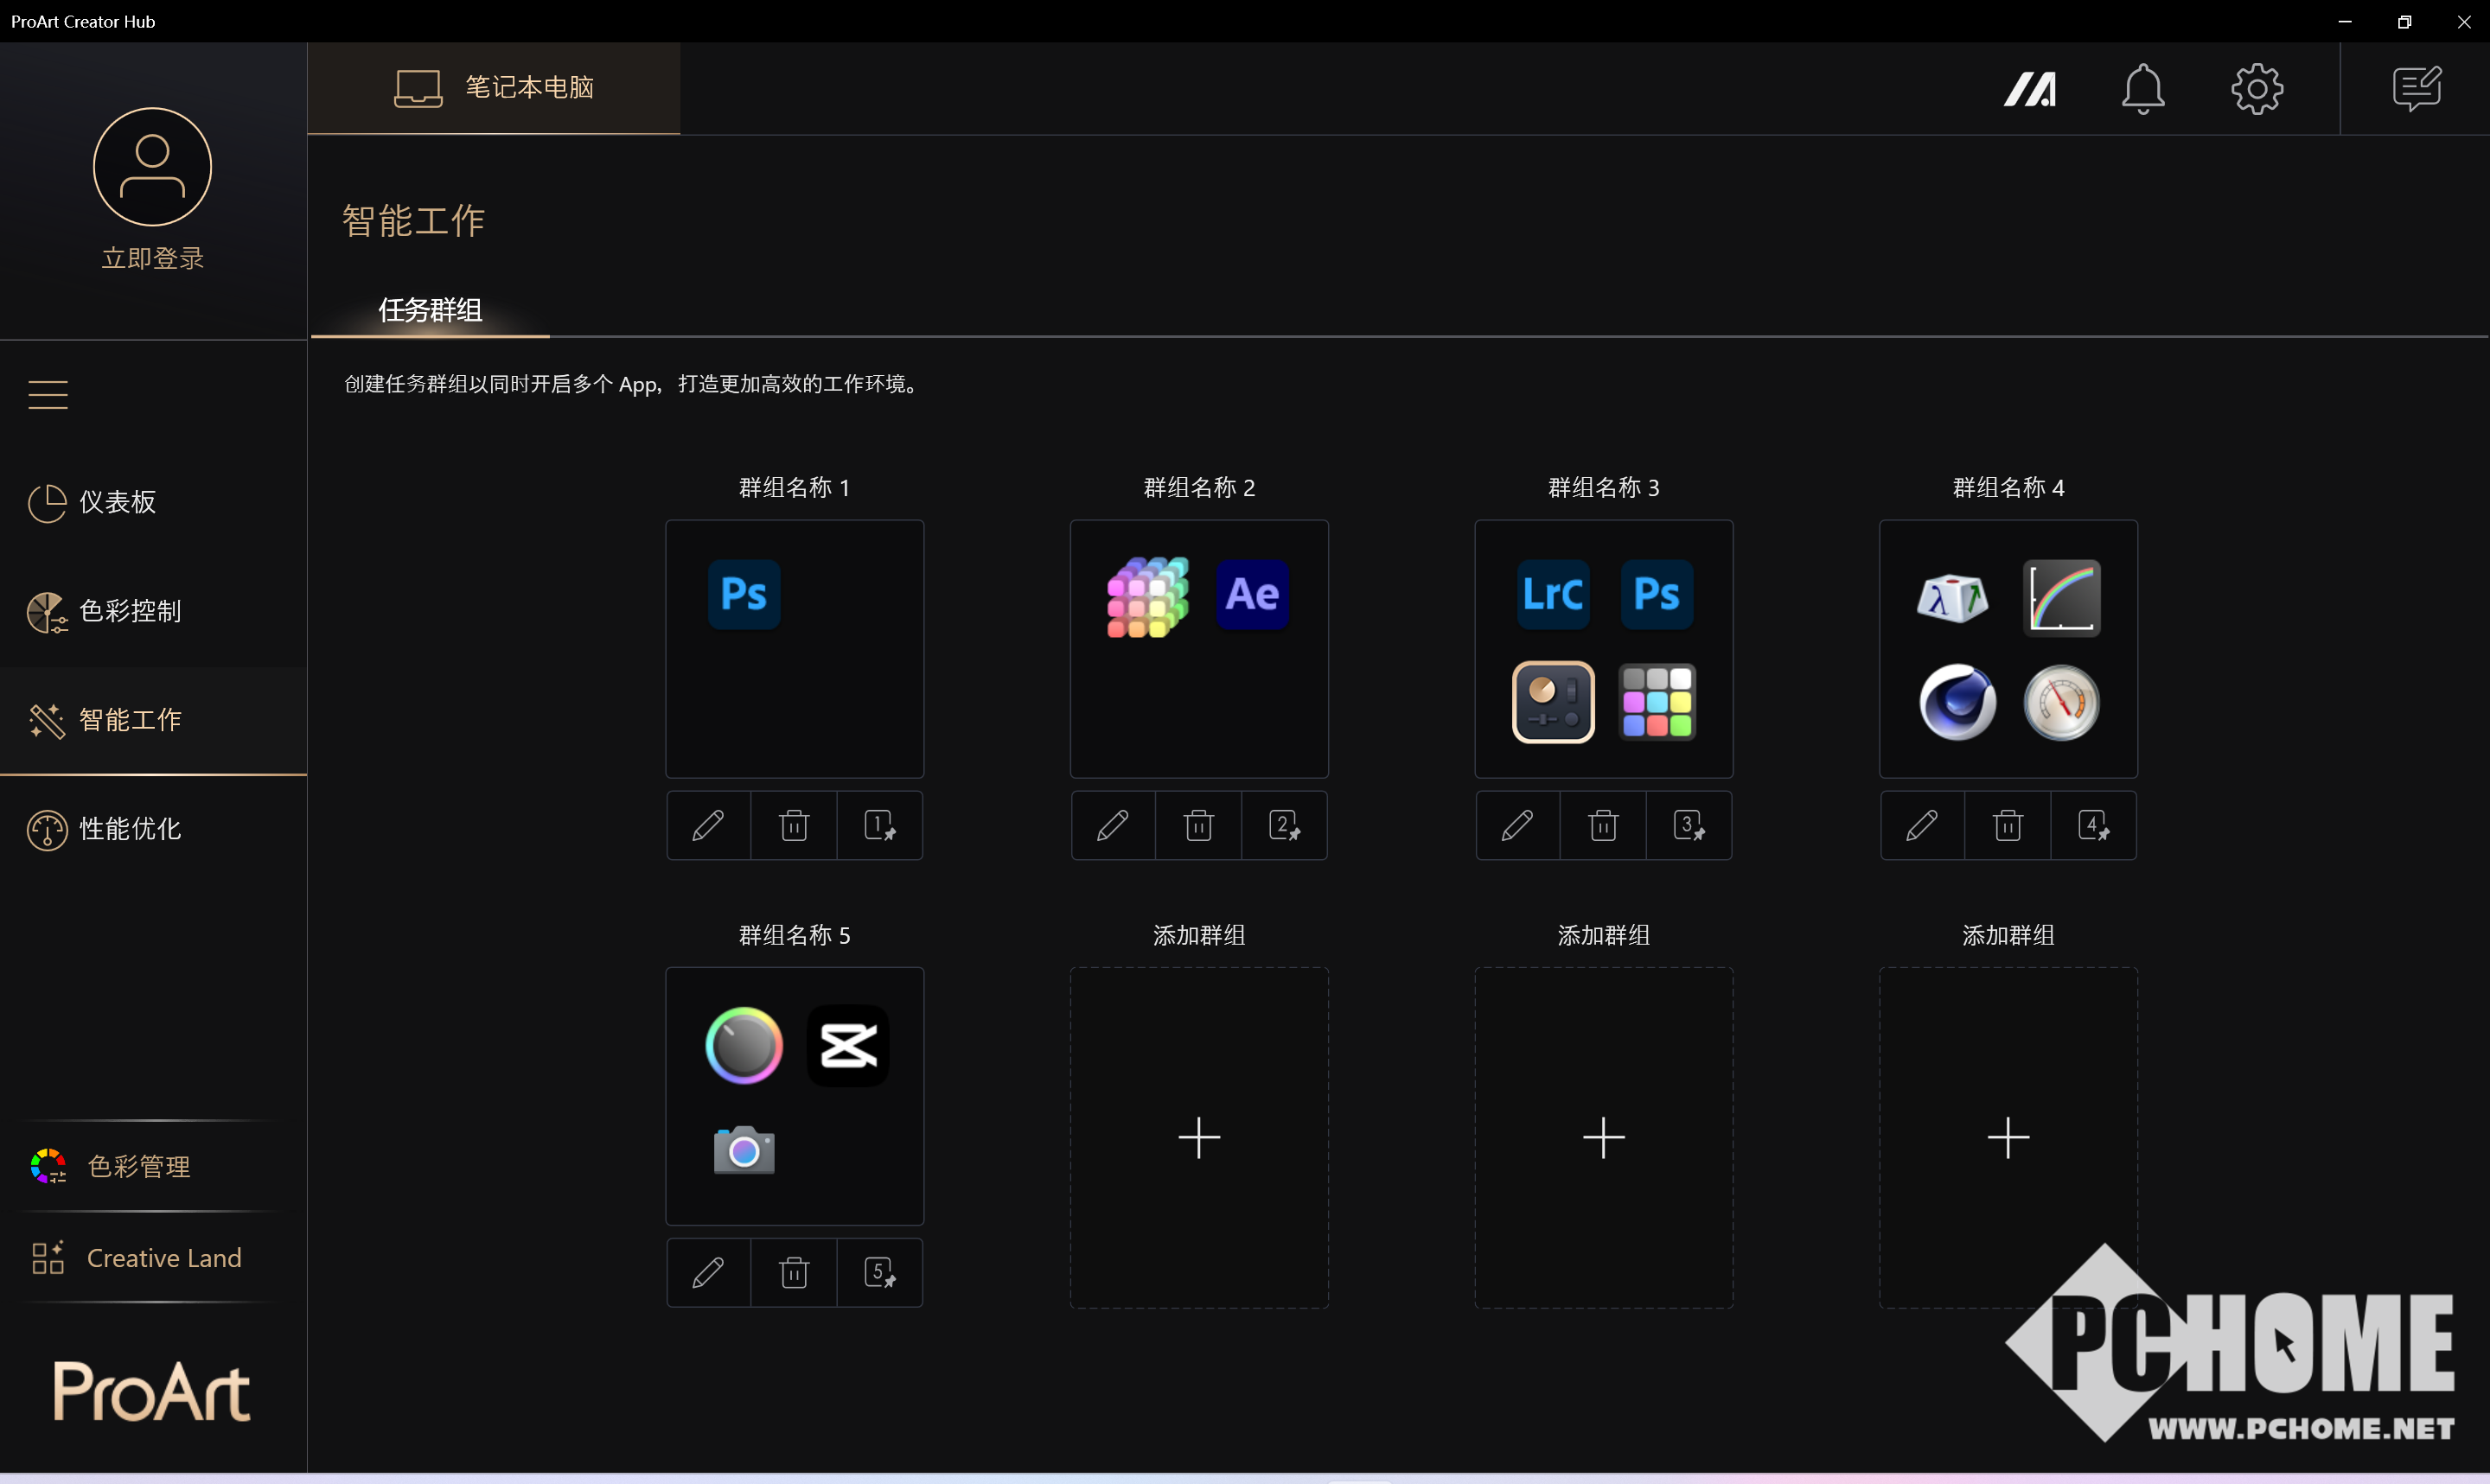Open the ASUS logo icon in header

pos(2030,89)
